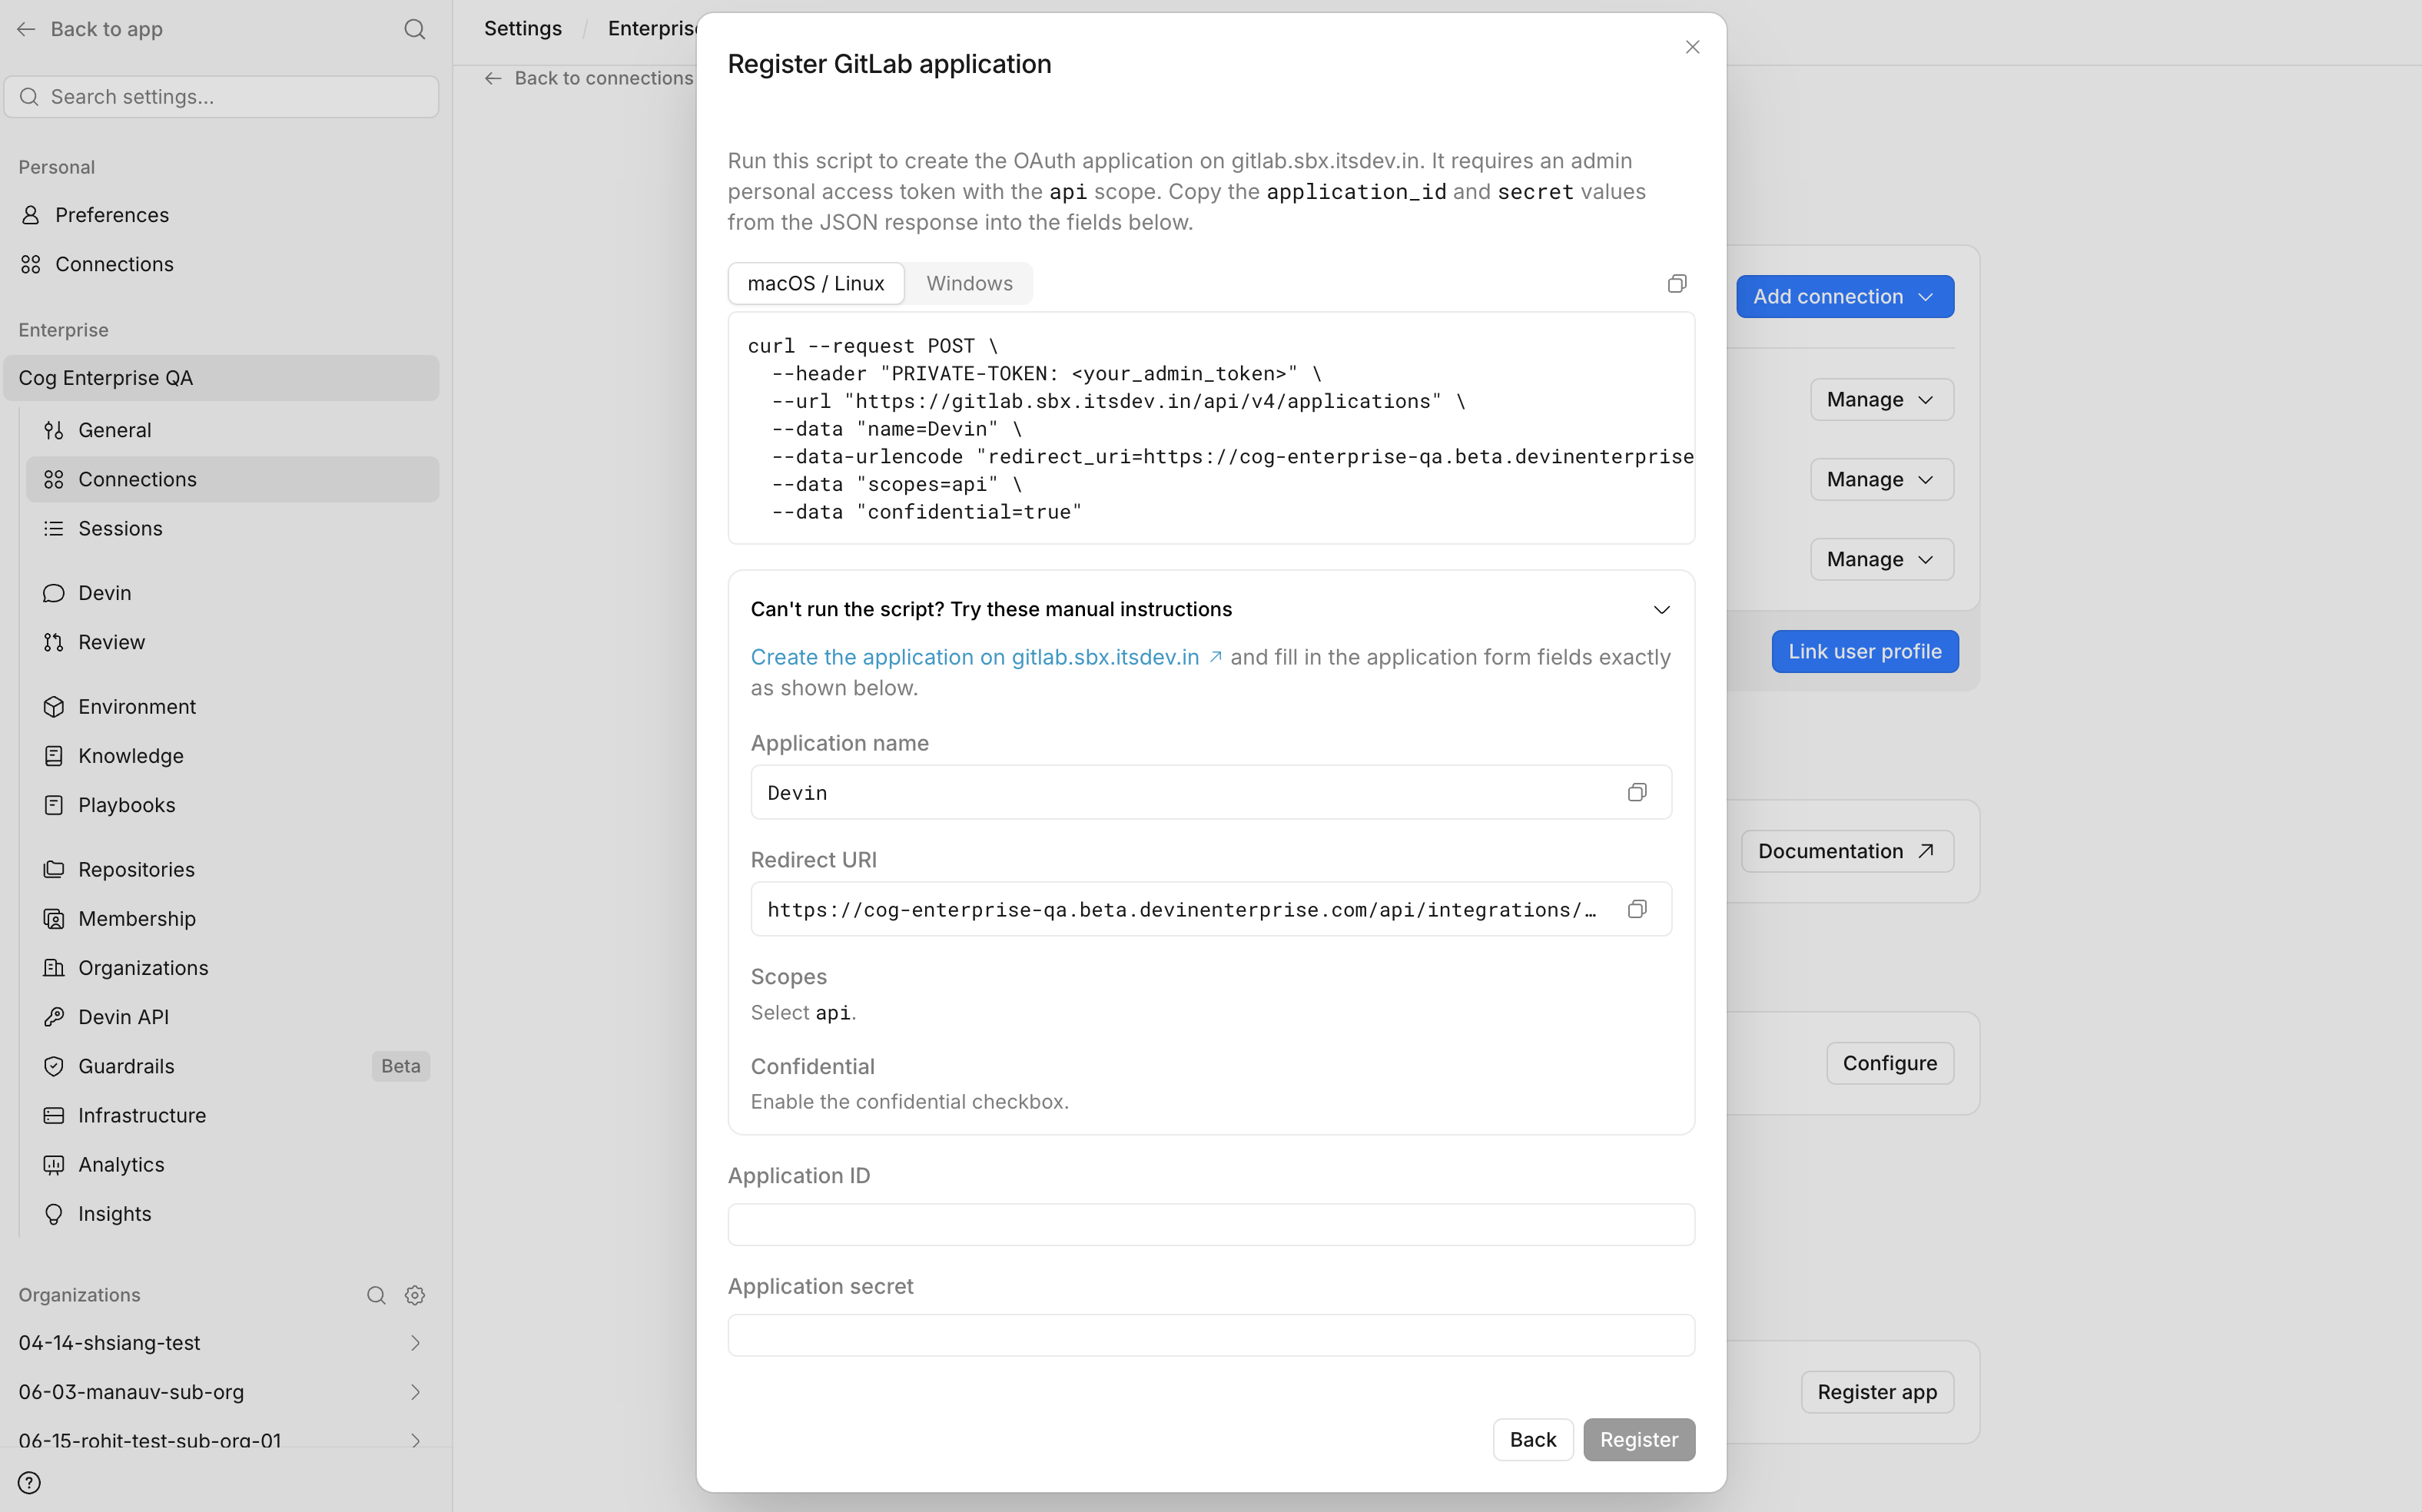
Task: Copy the Application name Devin value
Action: pos(1637,792)
